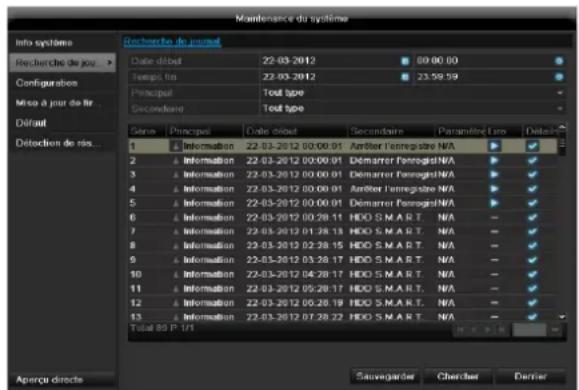Click information type icon in row 1
The height and width of the screenshot is (390, 579).
click(176, 146)
